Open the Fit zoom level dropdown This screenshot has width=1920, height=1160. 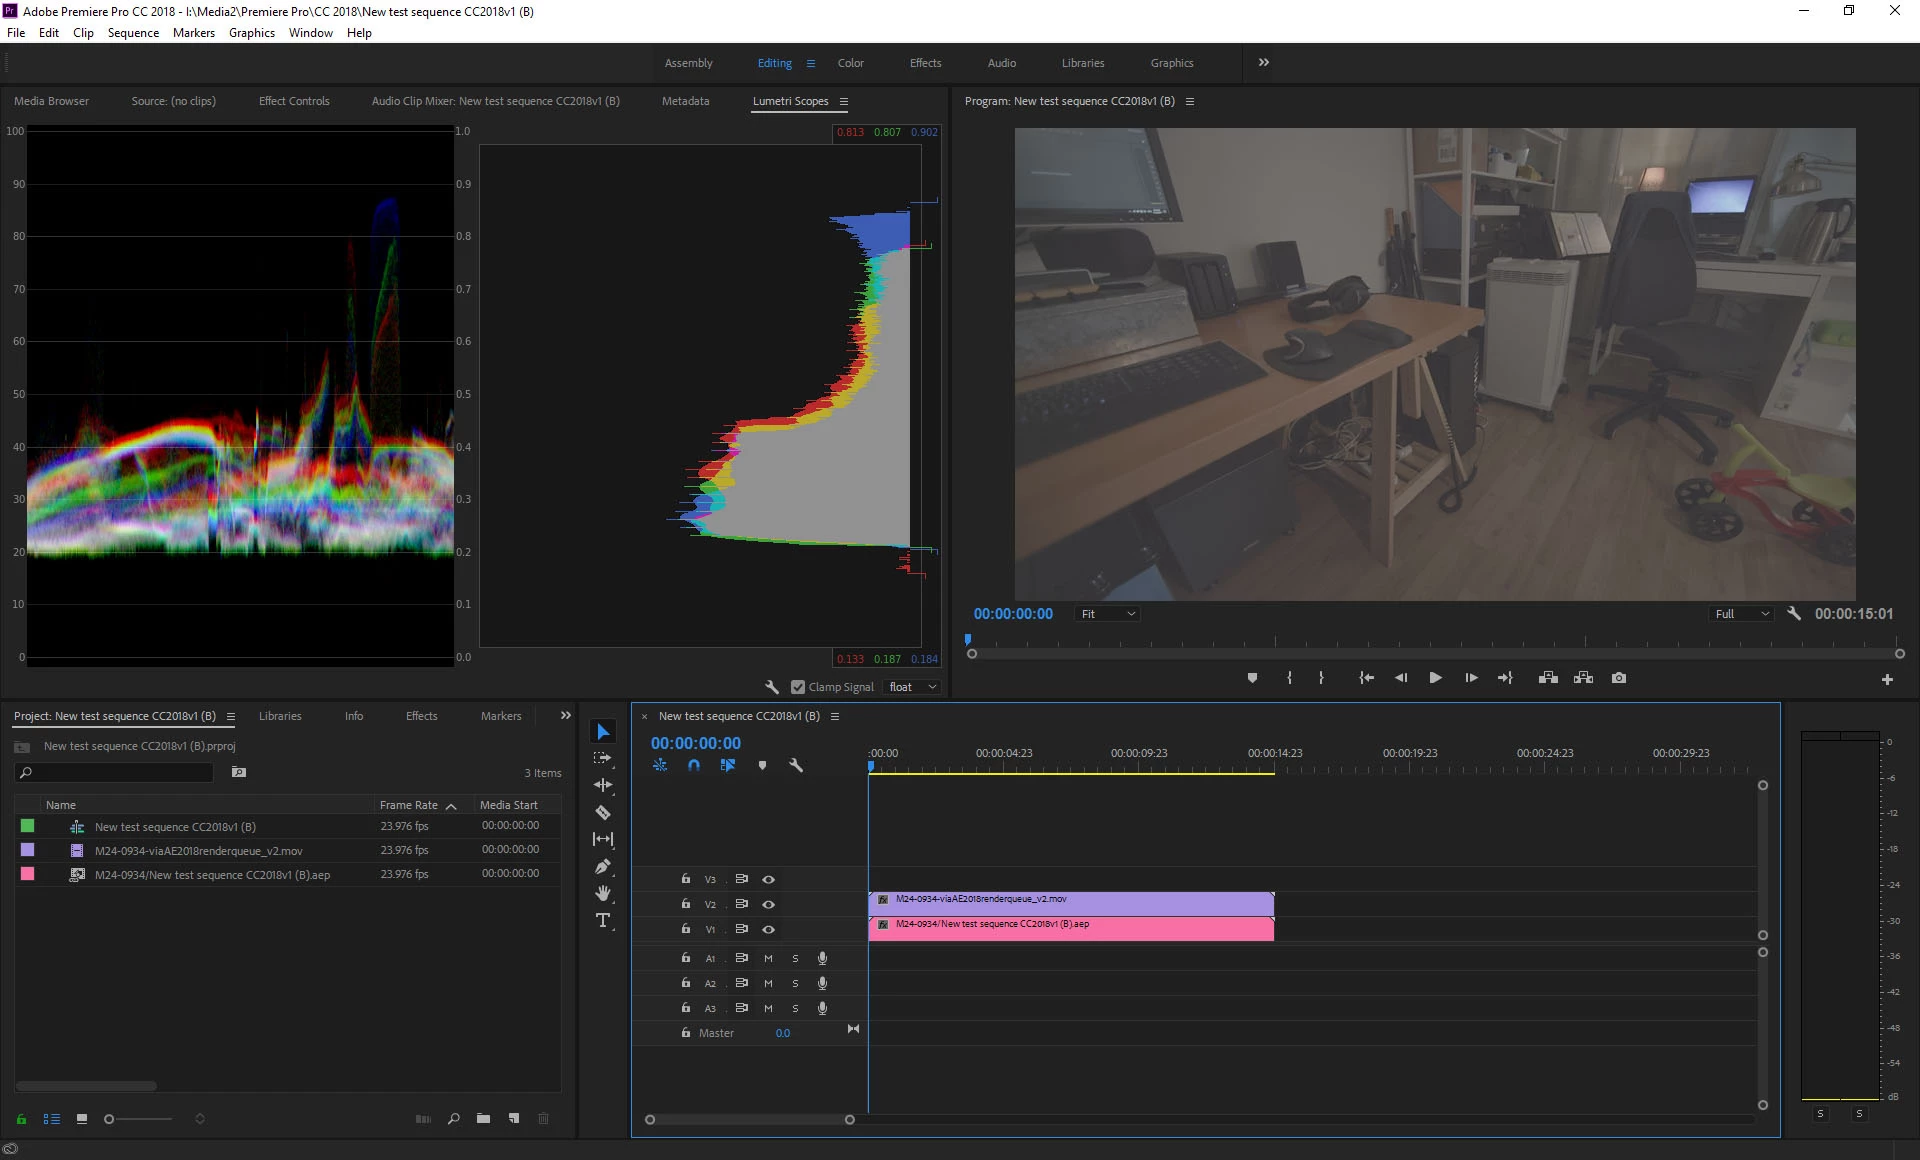click(x=1108, y=614)
